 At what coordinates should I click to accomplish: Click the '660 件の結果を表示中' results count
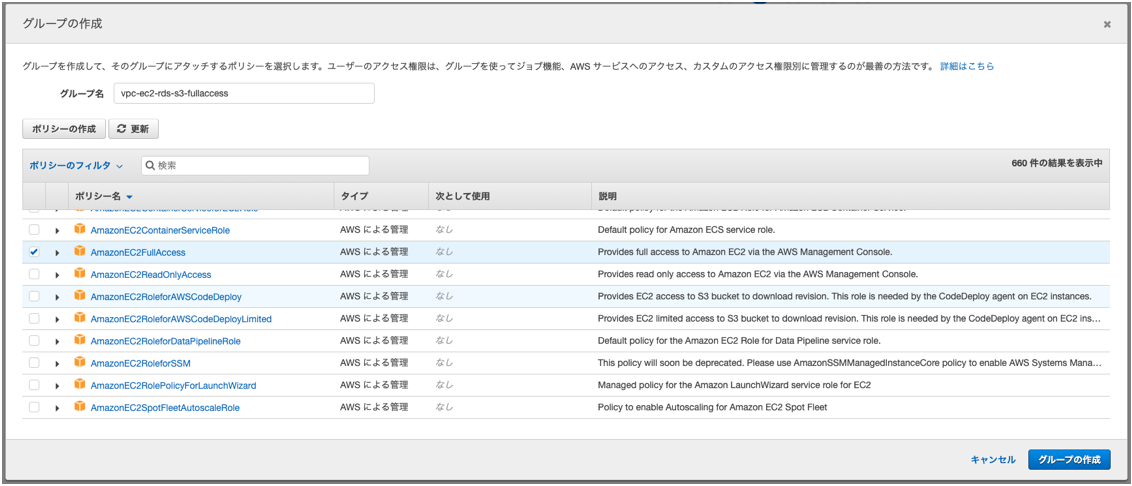coord(1057,163)
